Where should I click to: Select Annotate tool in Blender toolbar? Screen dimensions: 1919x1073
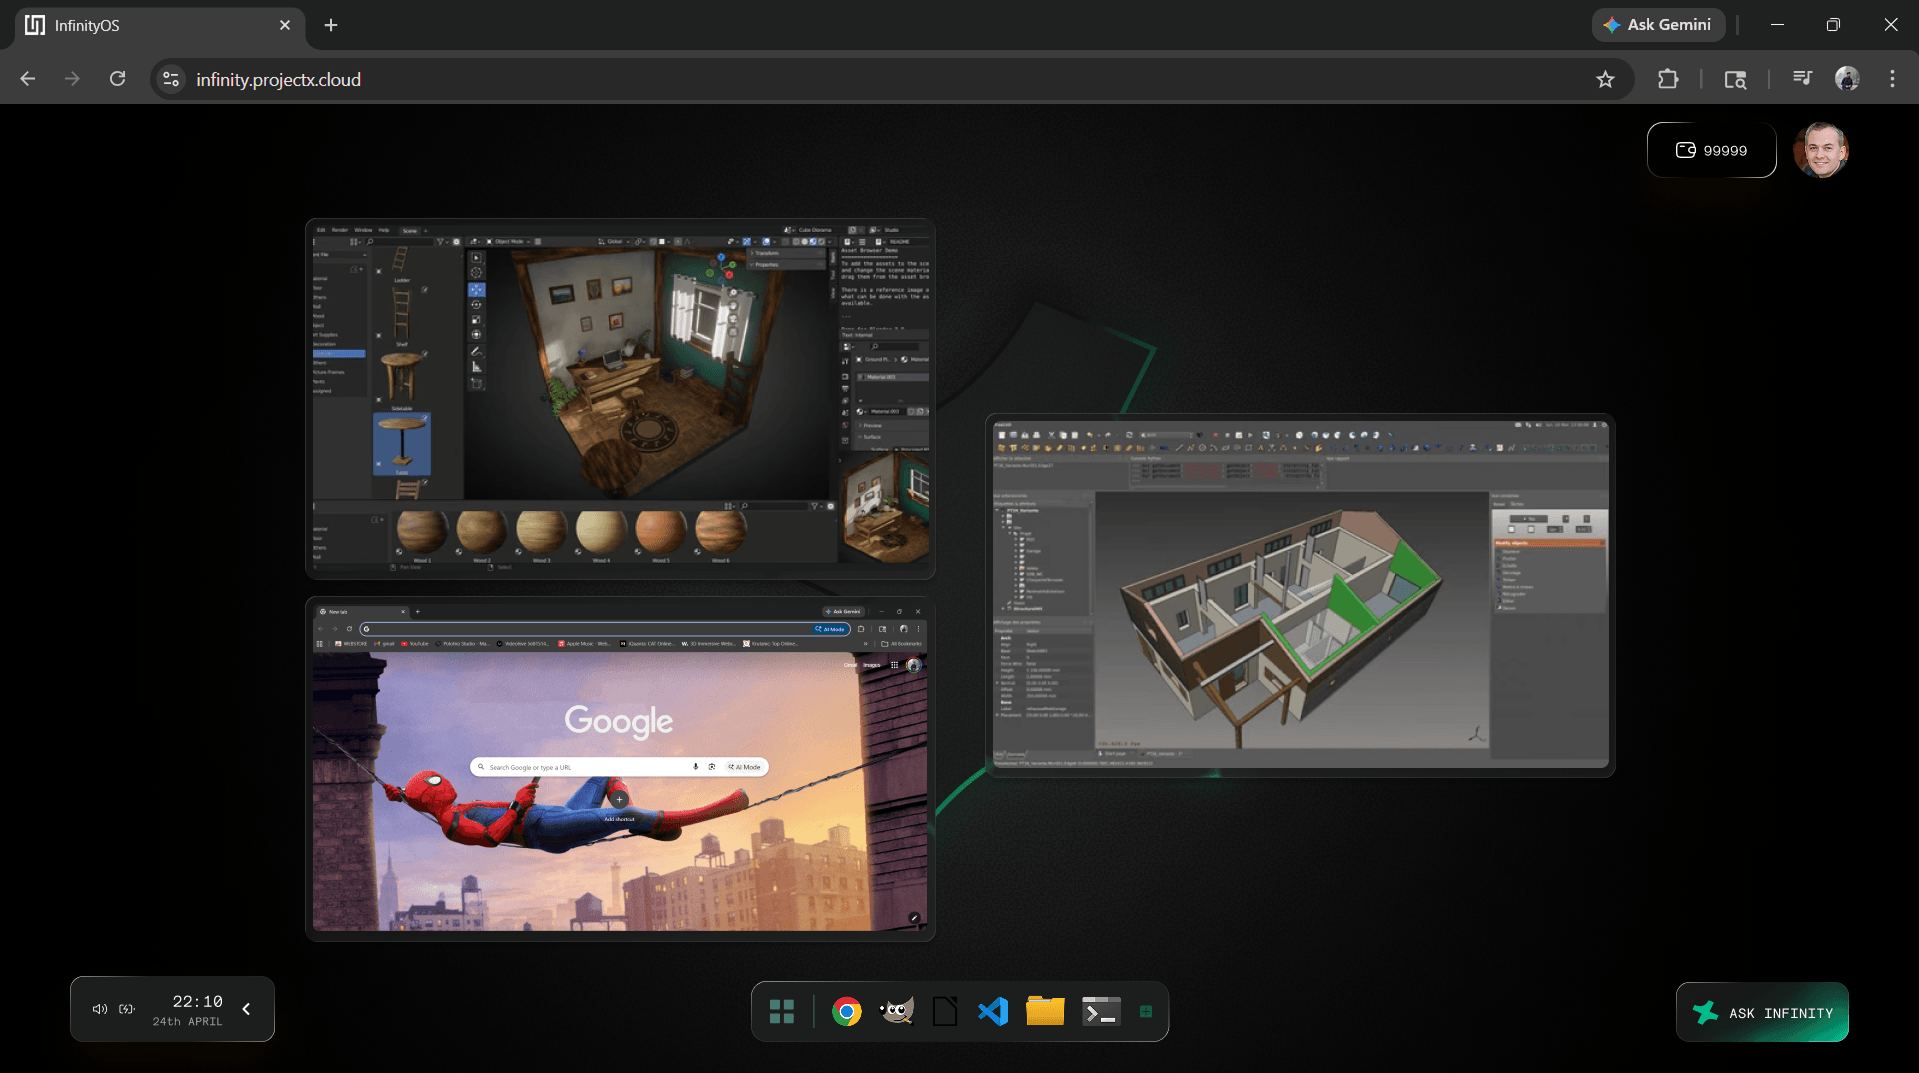pyautogui.click(x=476, y=352)
